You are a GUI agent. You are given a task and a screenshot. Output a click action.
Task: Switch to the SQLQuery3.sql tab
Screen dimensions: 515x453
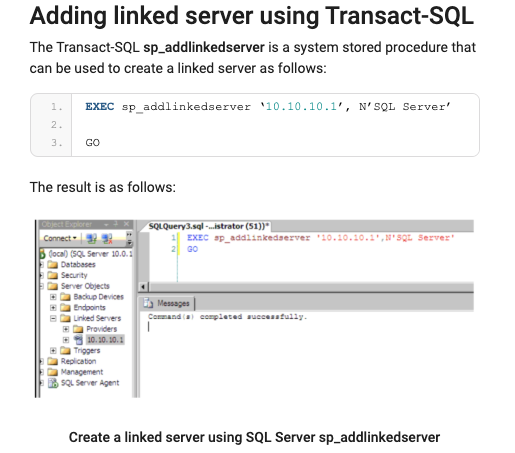[x=209, y=226]
